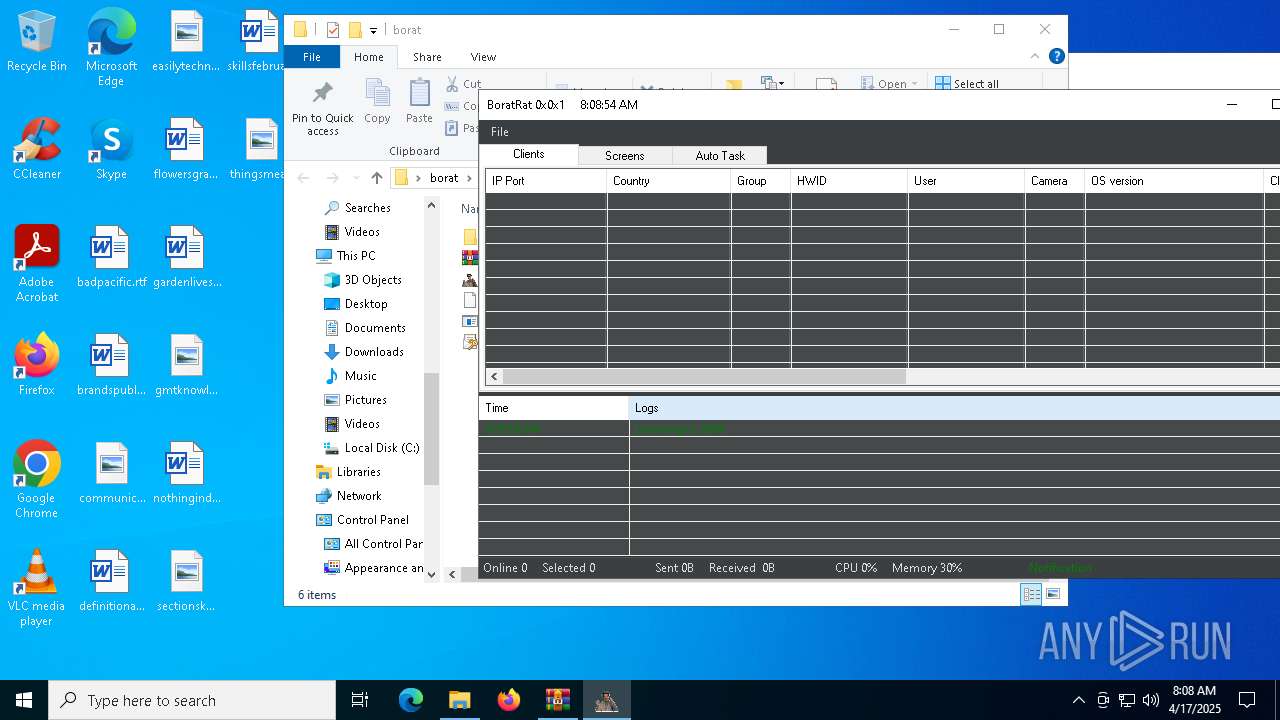Open All Control Panel Items entry
This screenshot has width=1280, height=720.
pyautogui.click(x=383, y=544)
